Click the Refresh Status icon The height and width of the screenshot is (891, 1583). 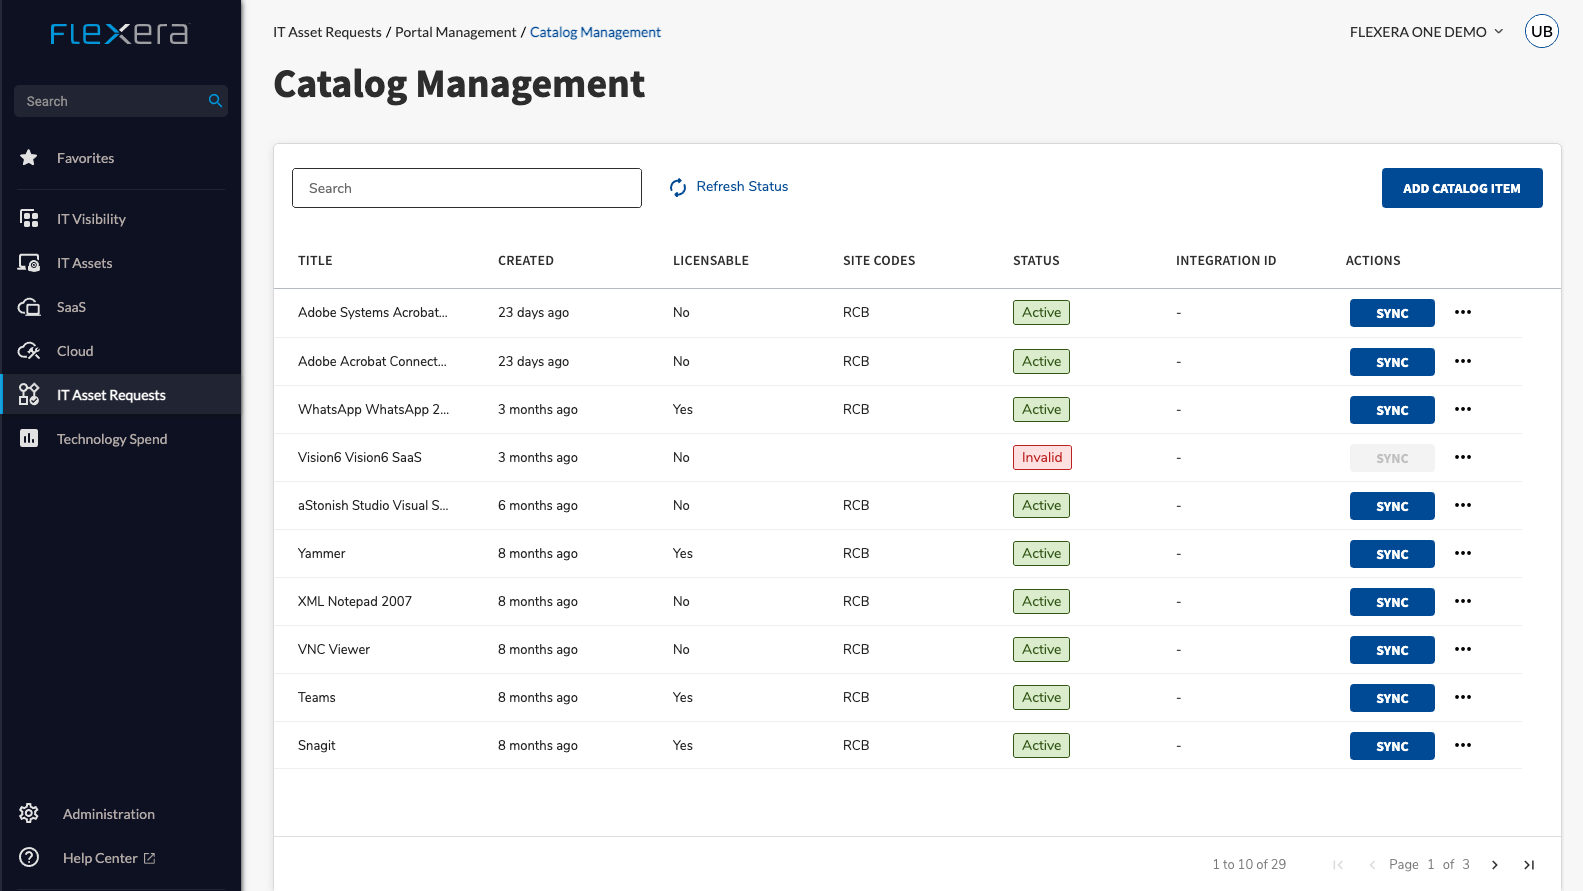pos(678,187)
